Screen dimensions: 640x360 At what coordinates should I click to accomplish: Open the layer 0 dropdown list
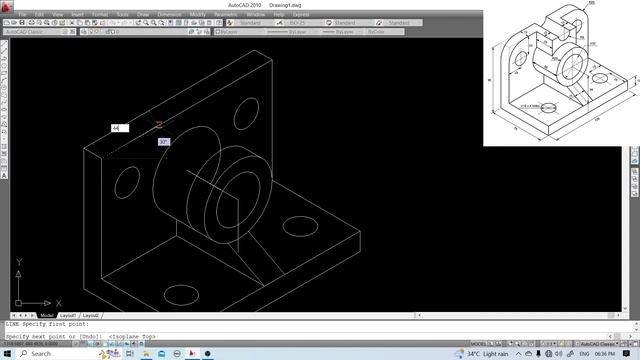pyautogui.click(x=139, y=31)
